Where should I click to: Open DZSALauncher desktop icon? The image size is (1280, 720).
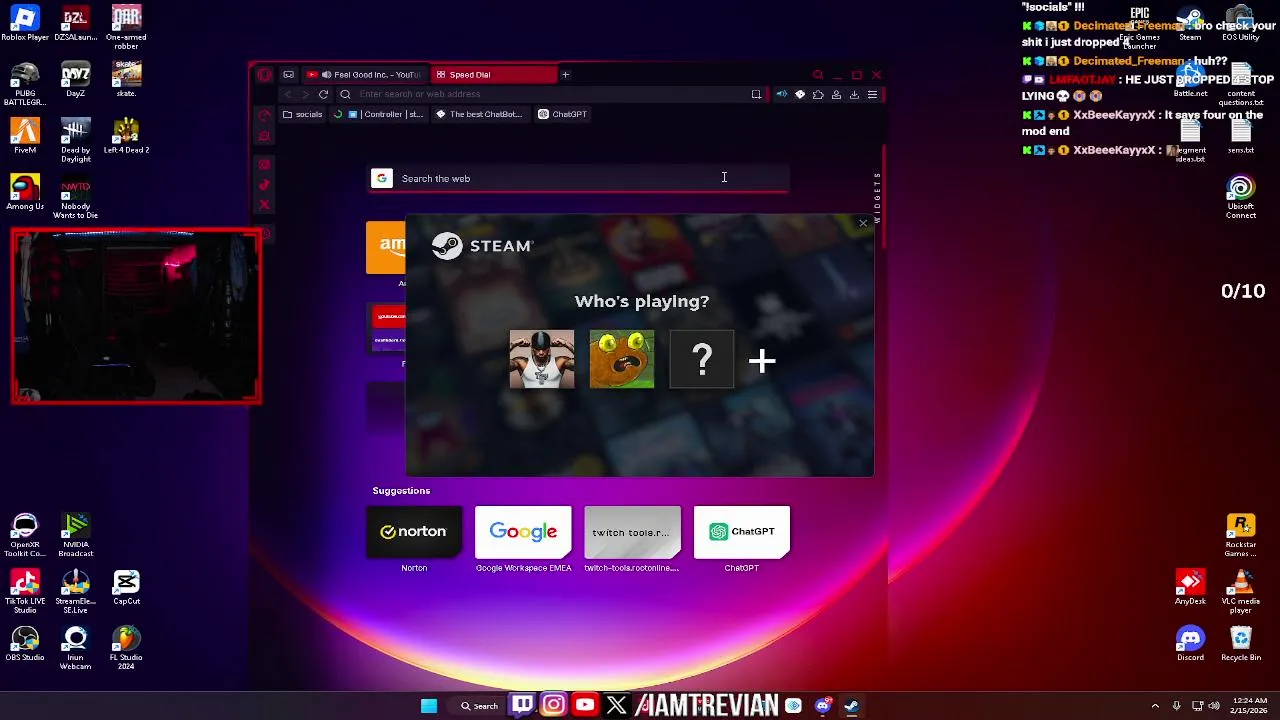coord(75,24)
